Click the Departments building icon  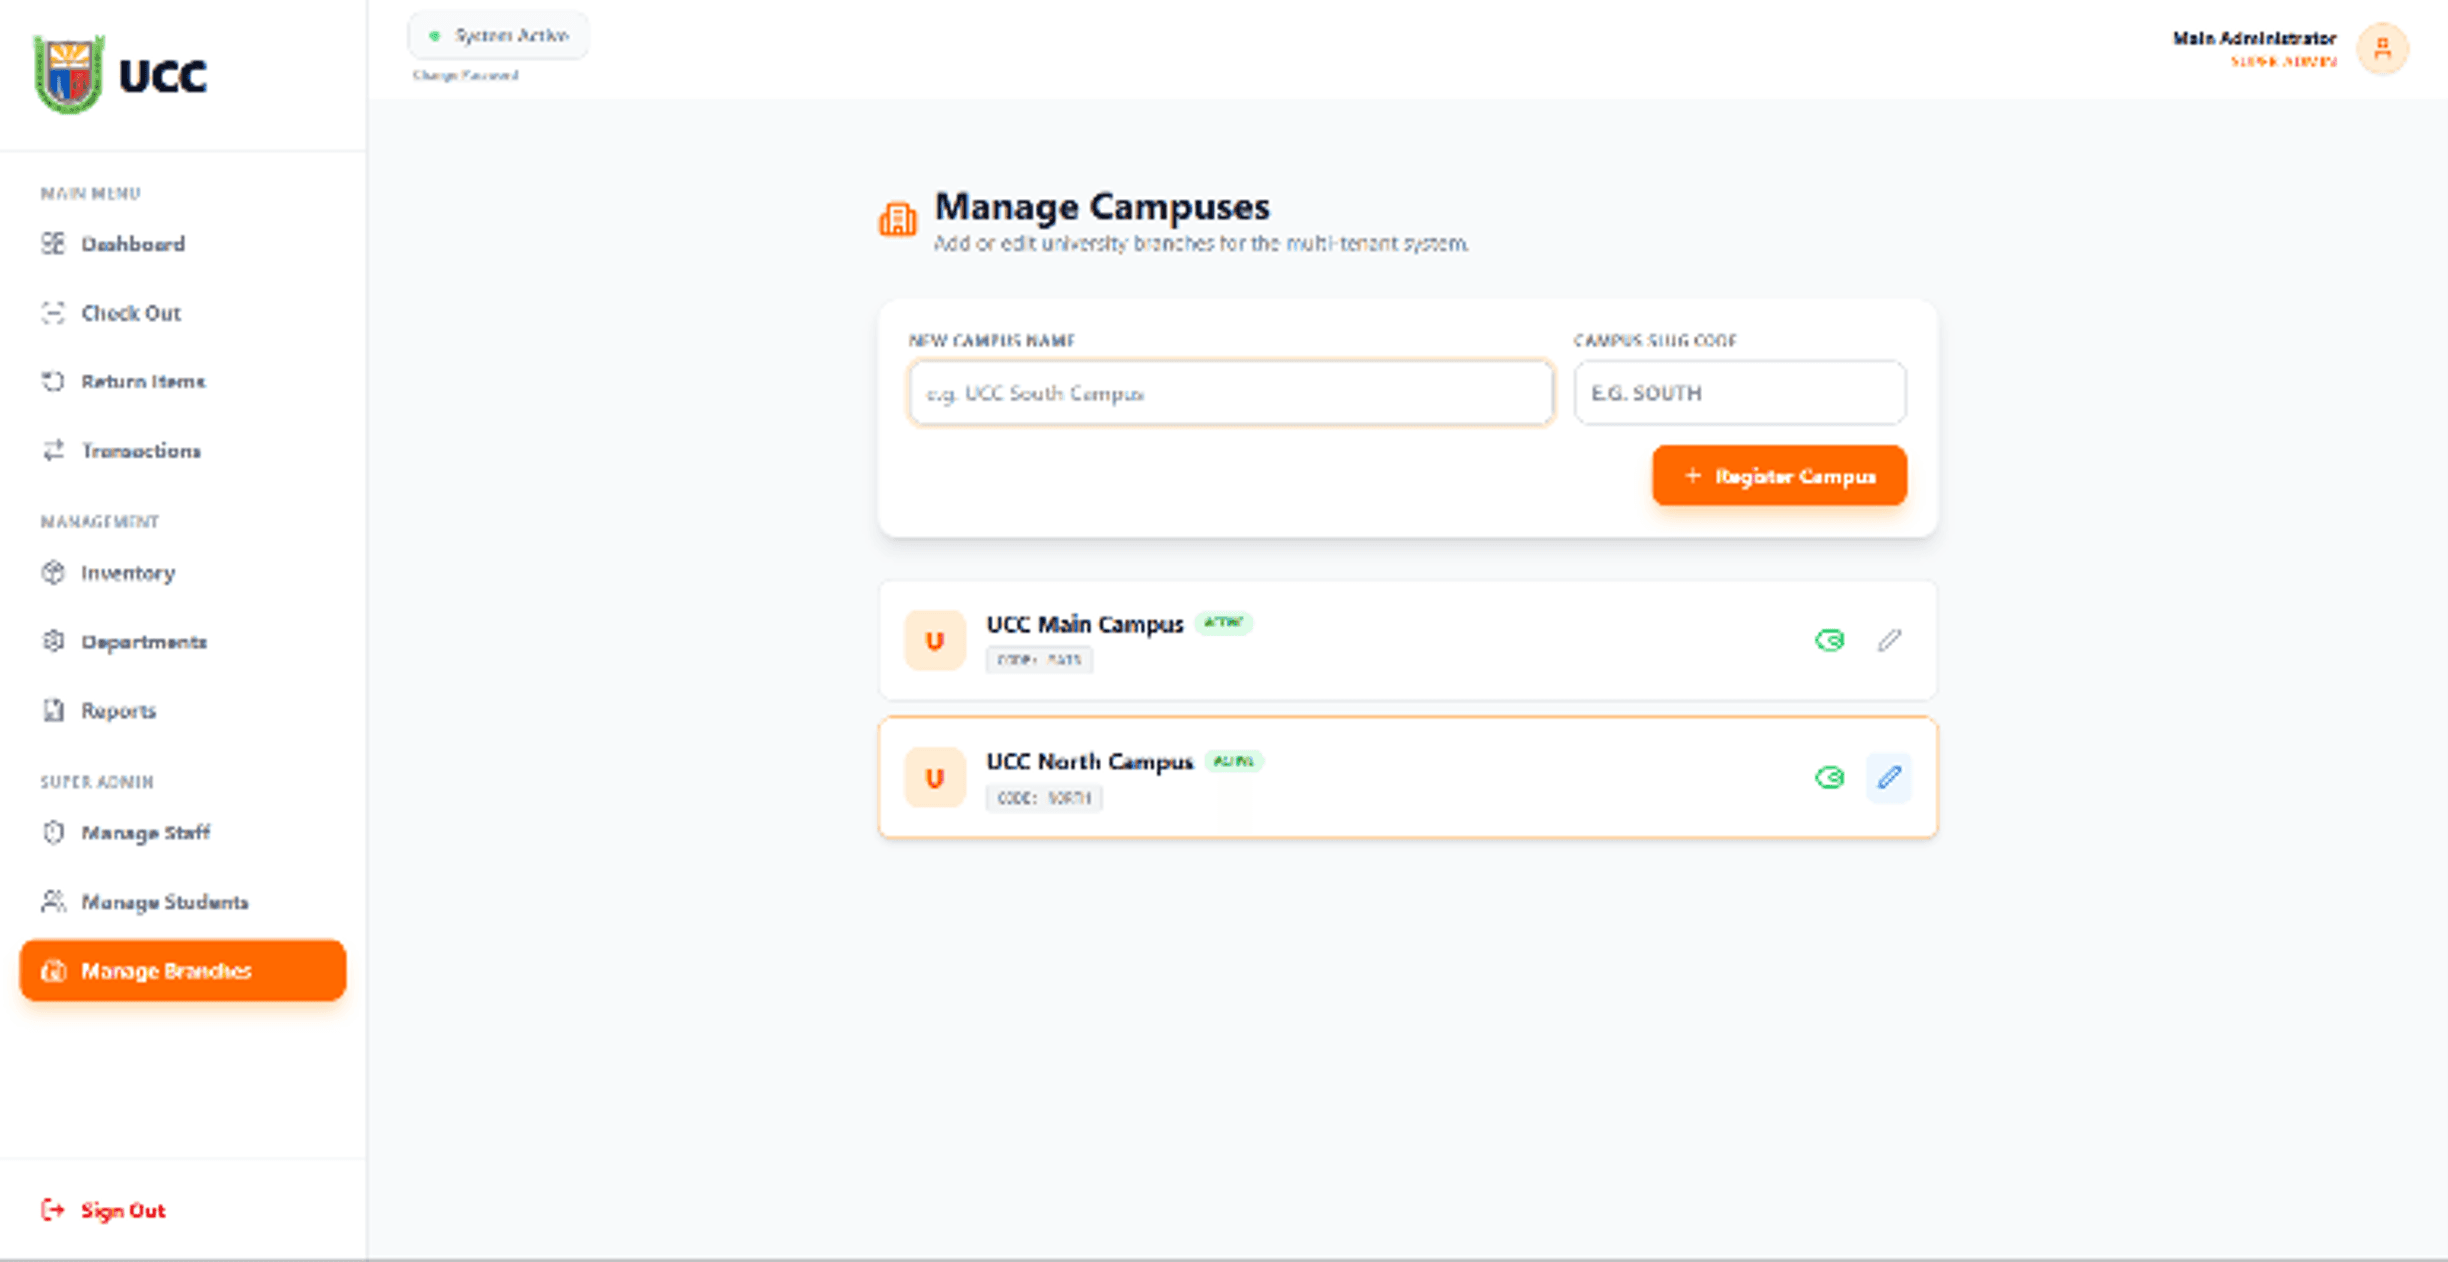point(53,641)
